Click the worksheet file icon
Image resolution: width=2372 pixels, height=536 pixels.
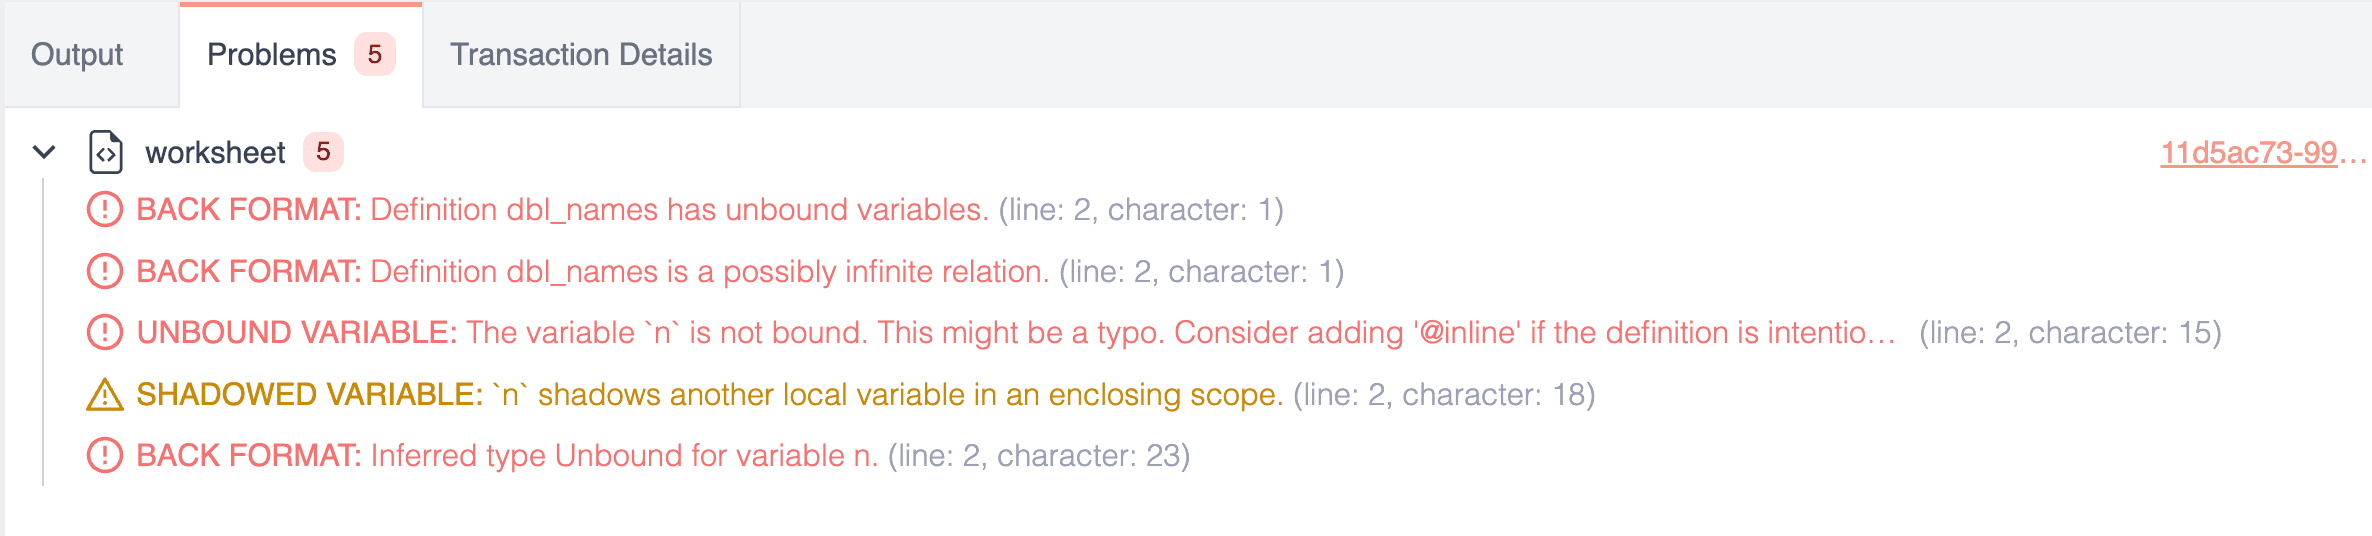pyautogui.click(x=106, y=153)
